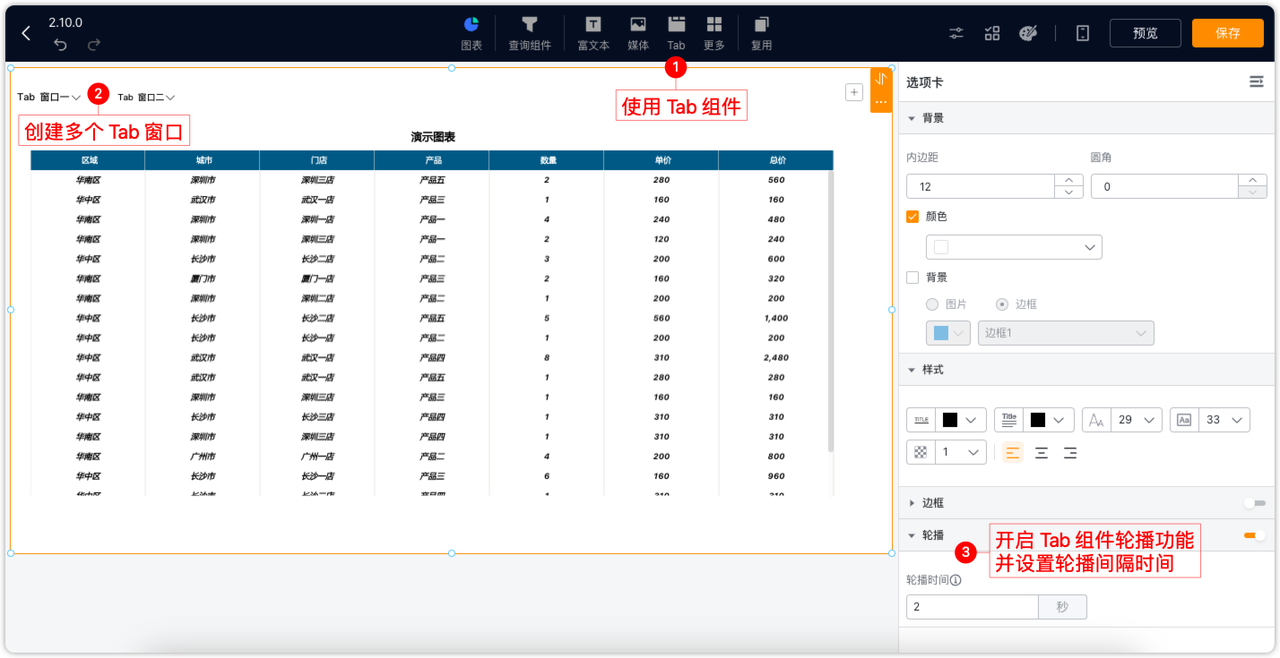Screen dimensions: 1280x658
Task: Open the Tab component from the toolbar
Action: click(676, 30)
